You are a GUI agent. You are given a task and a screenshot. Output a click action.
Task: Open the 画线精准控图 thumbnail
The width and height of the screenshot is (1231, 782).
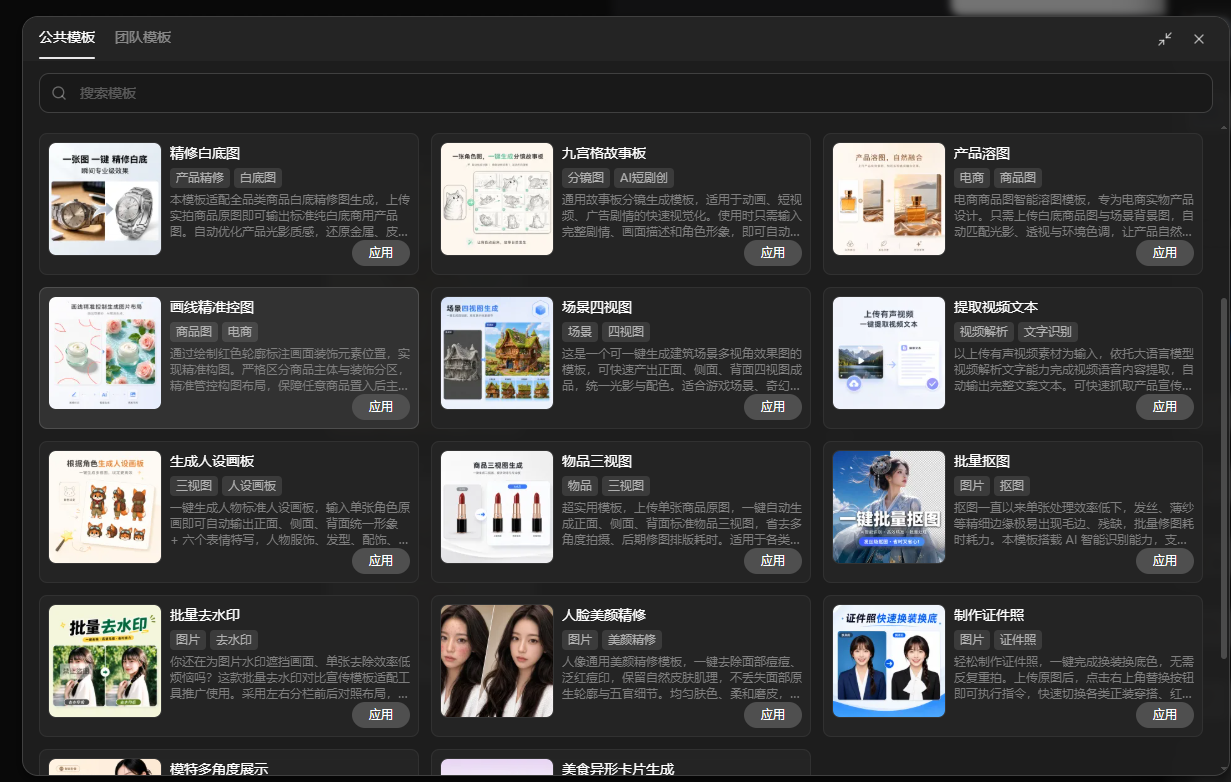pos(105,353)
